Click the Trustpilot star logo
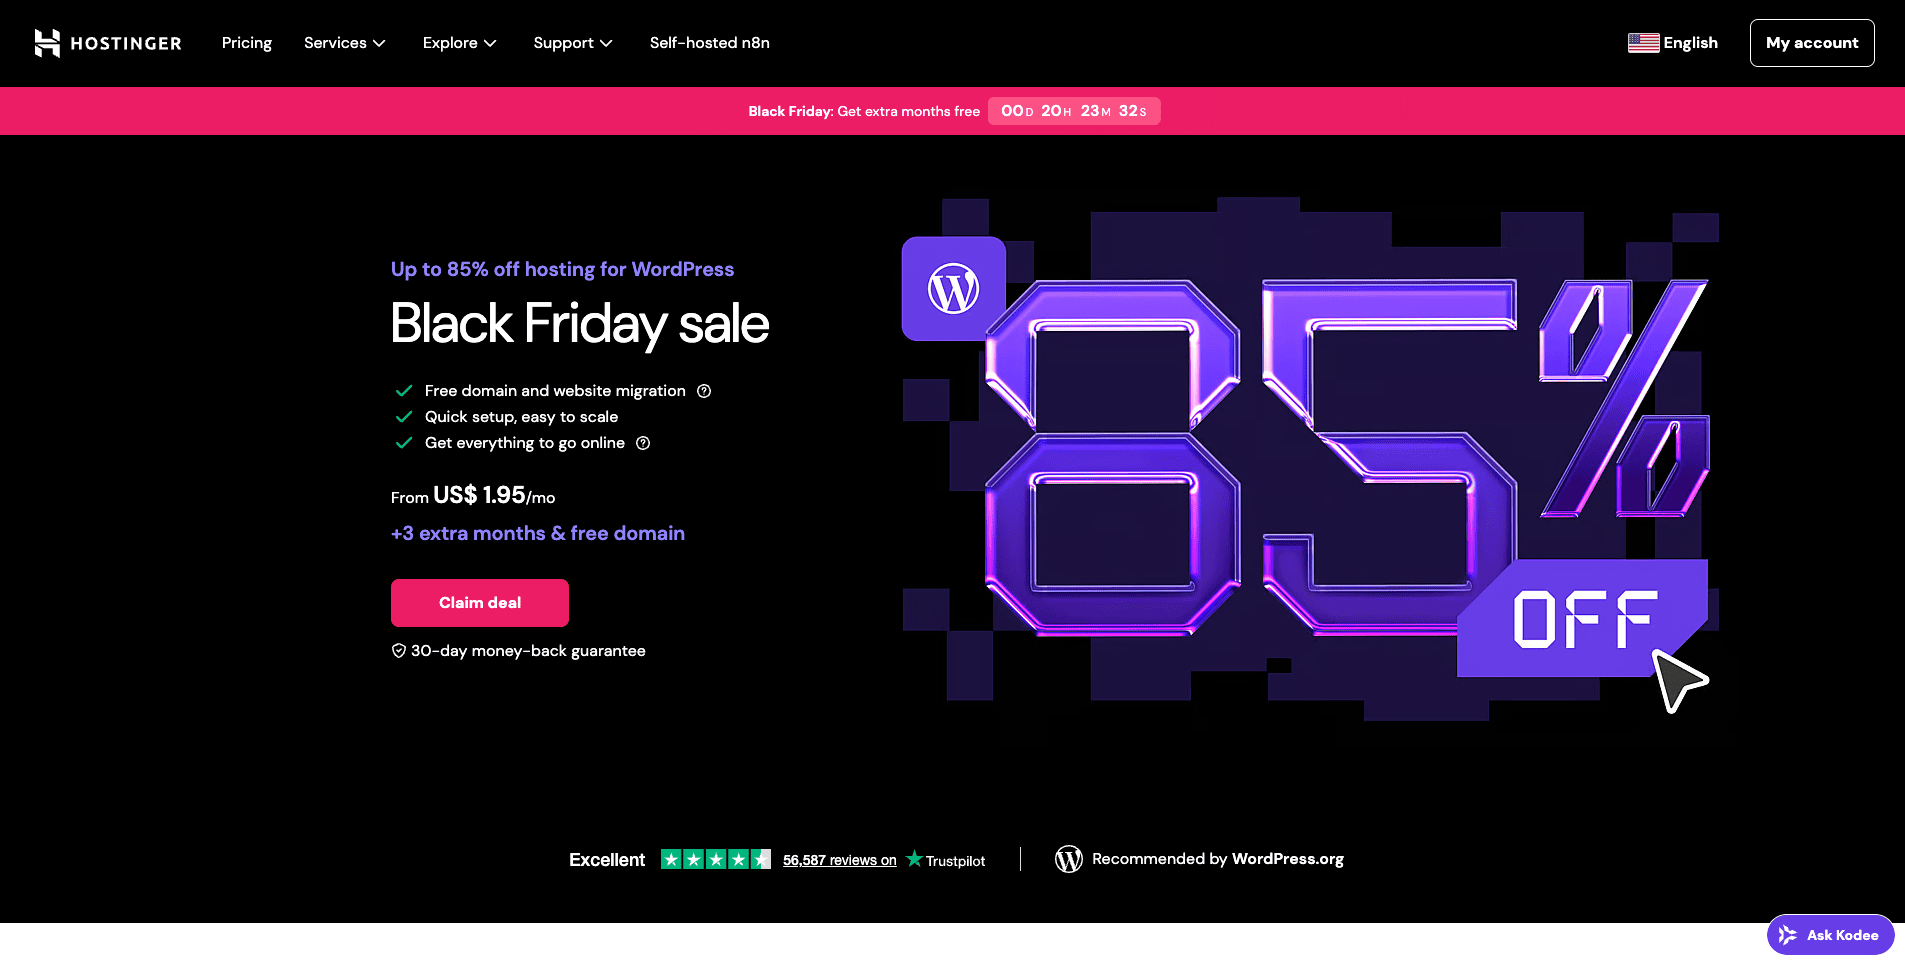This screenshot has width=1905, height=962. coord(914,859)
